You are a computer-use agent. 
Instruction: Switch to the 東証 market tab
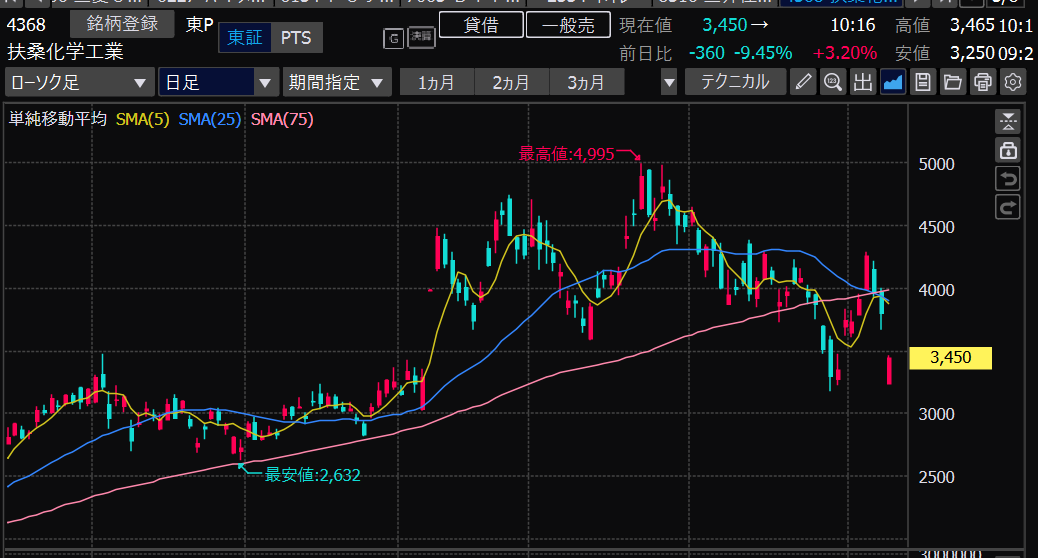pyautogui.click(x=245, y=38)
